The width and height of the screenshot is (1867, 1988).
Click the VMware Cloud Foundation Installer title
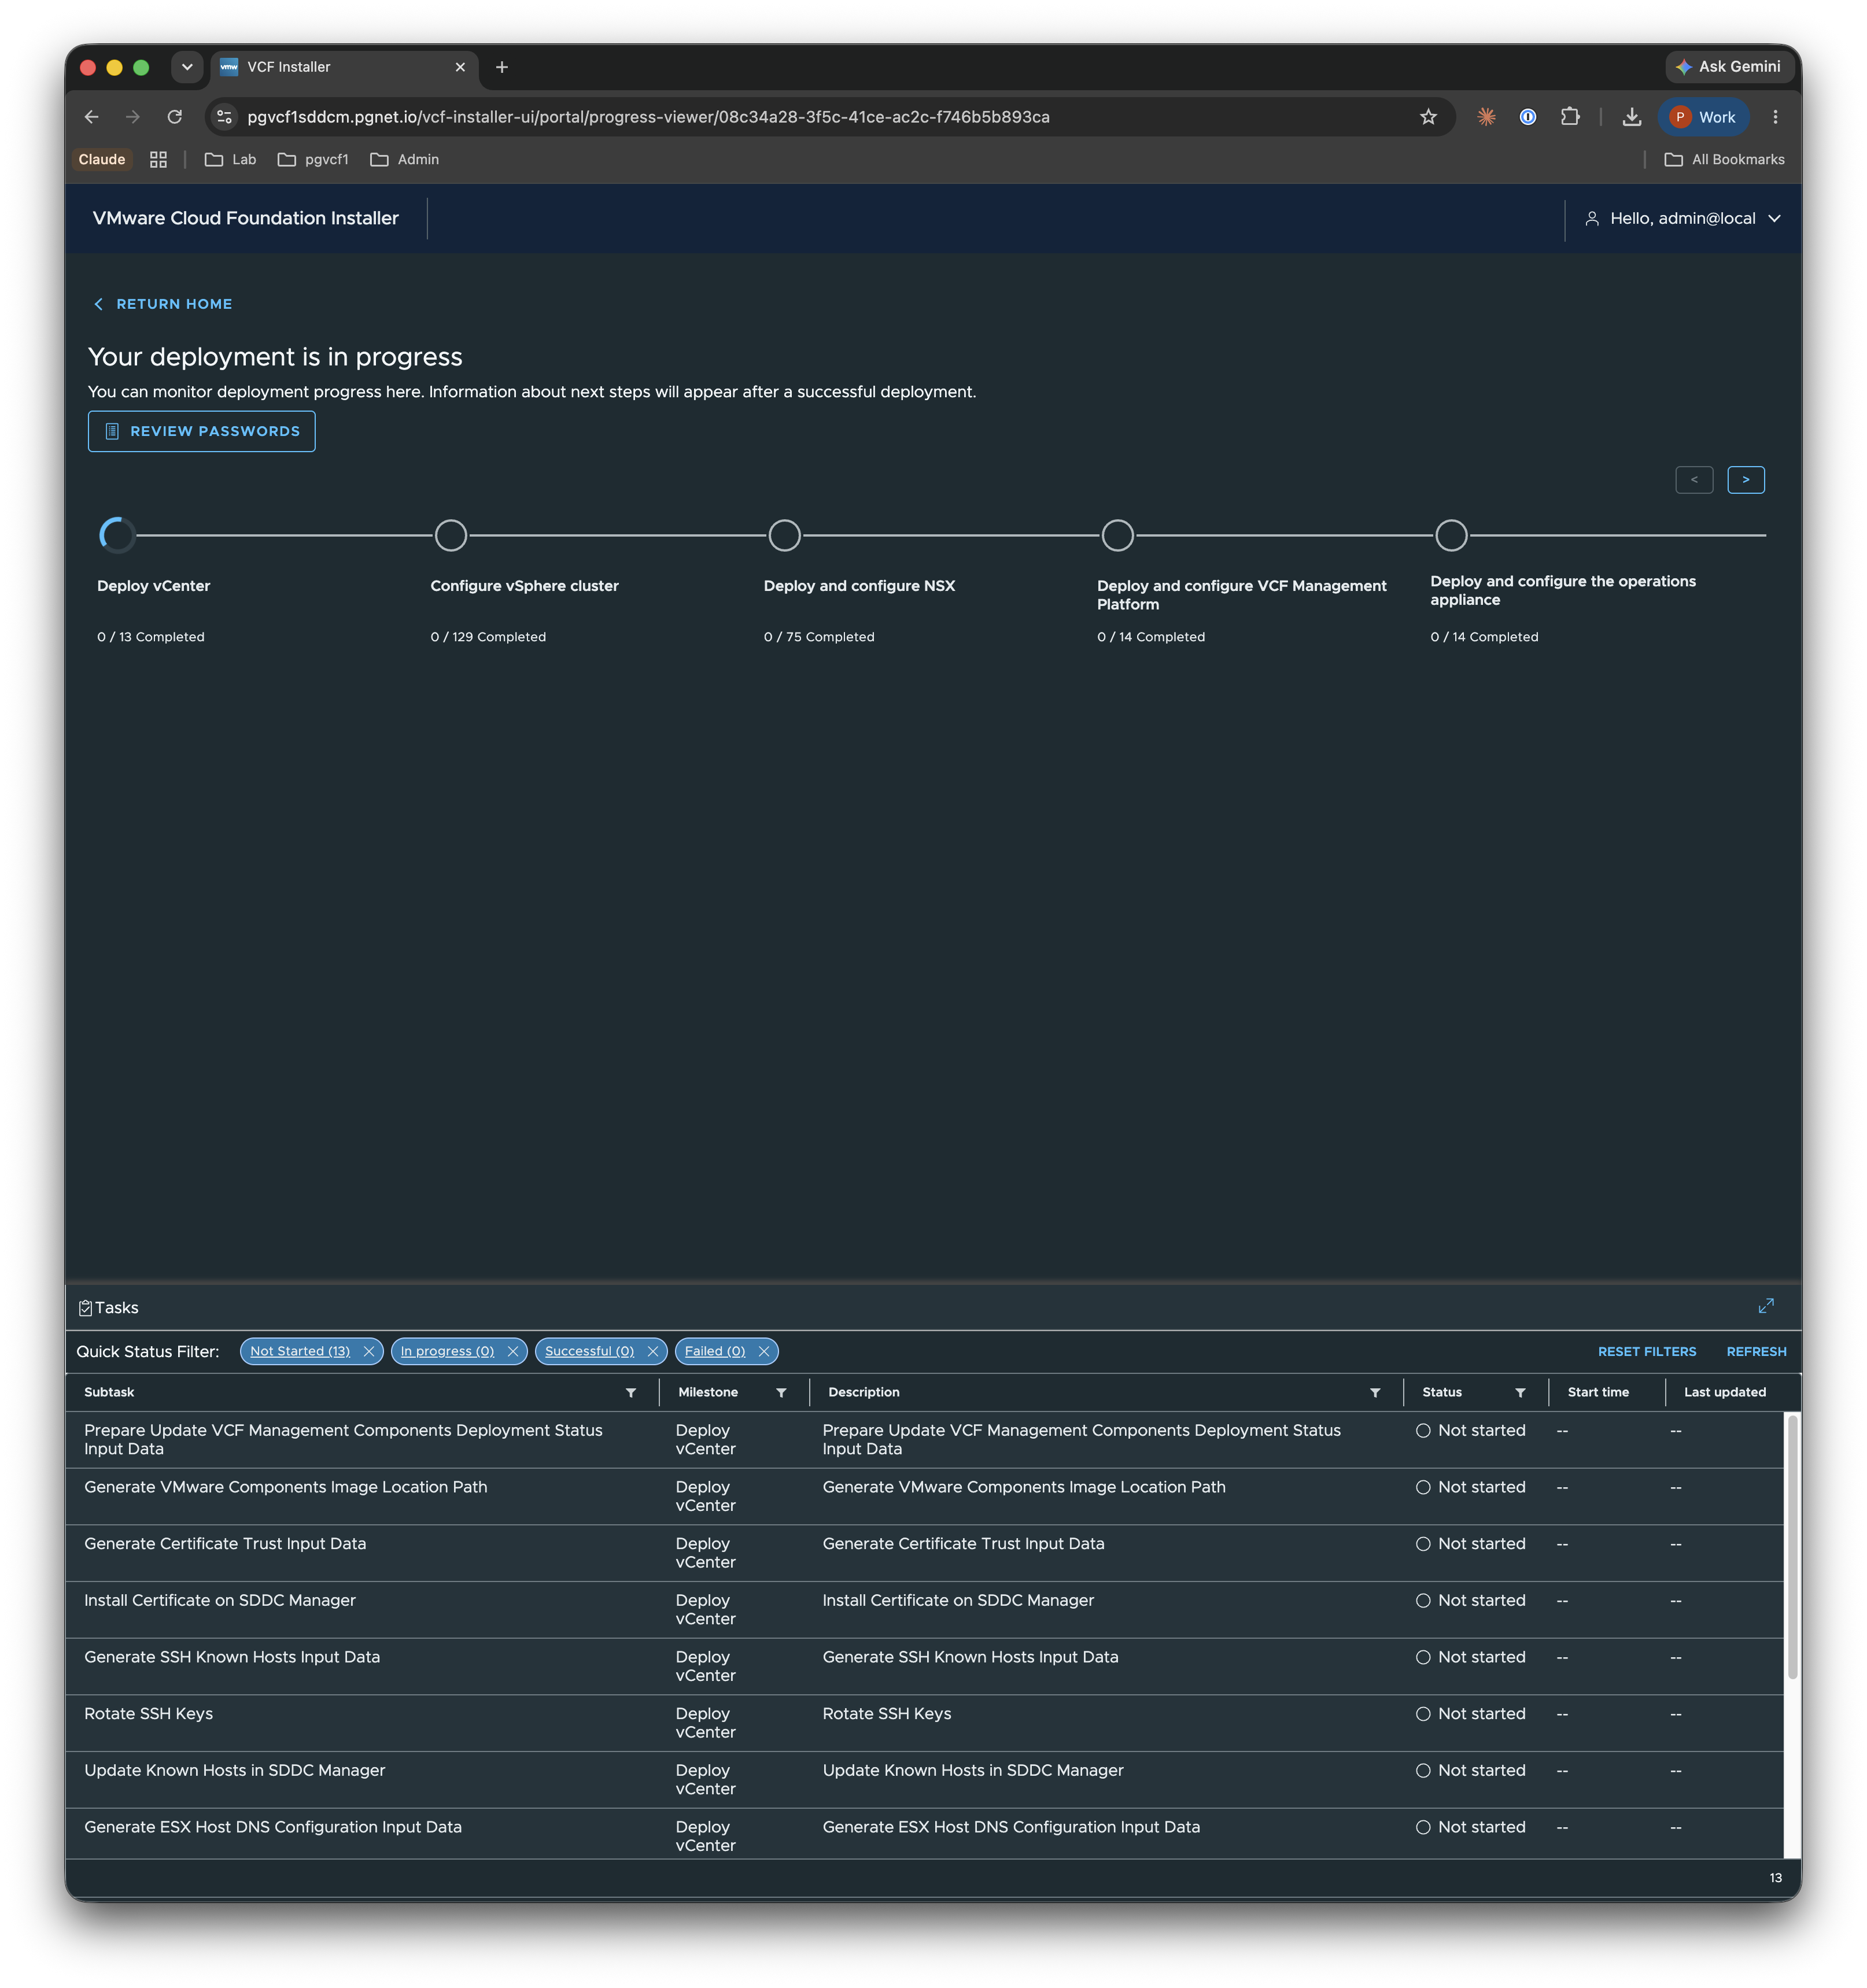[x=245, y=218]
